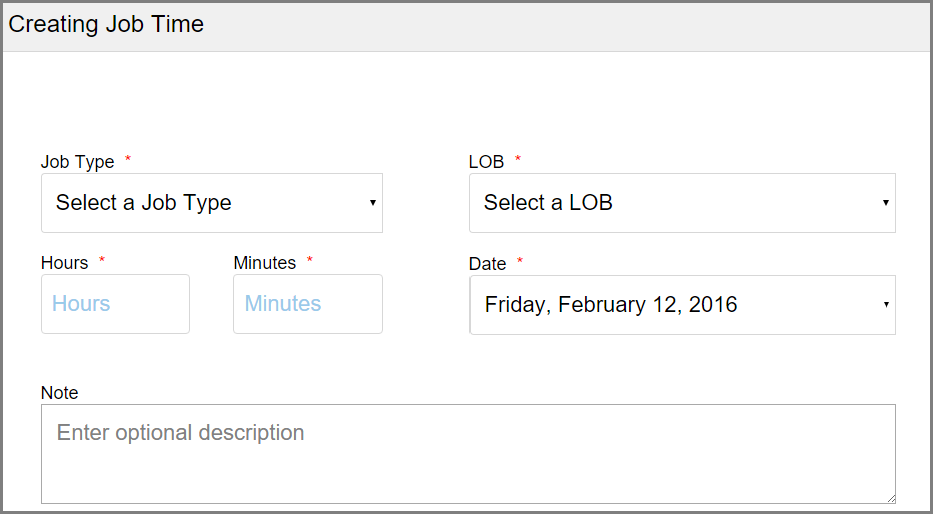
Task: Click the 'Creating Job Time' header title
Action: pos(106,25)
